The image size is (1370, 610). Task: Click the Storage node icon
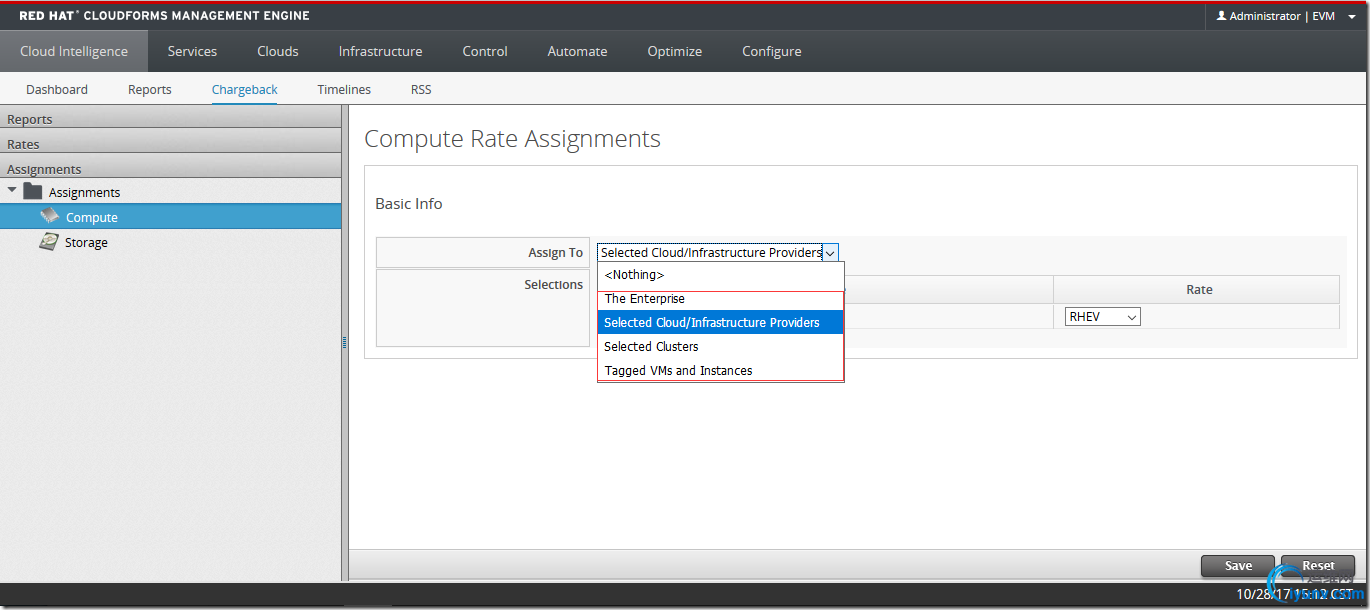48,242
